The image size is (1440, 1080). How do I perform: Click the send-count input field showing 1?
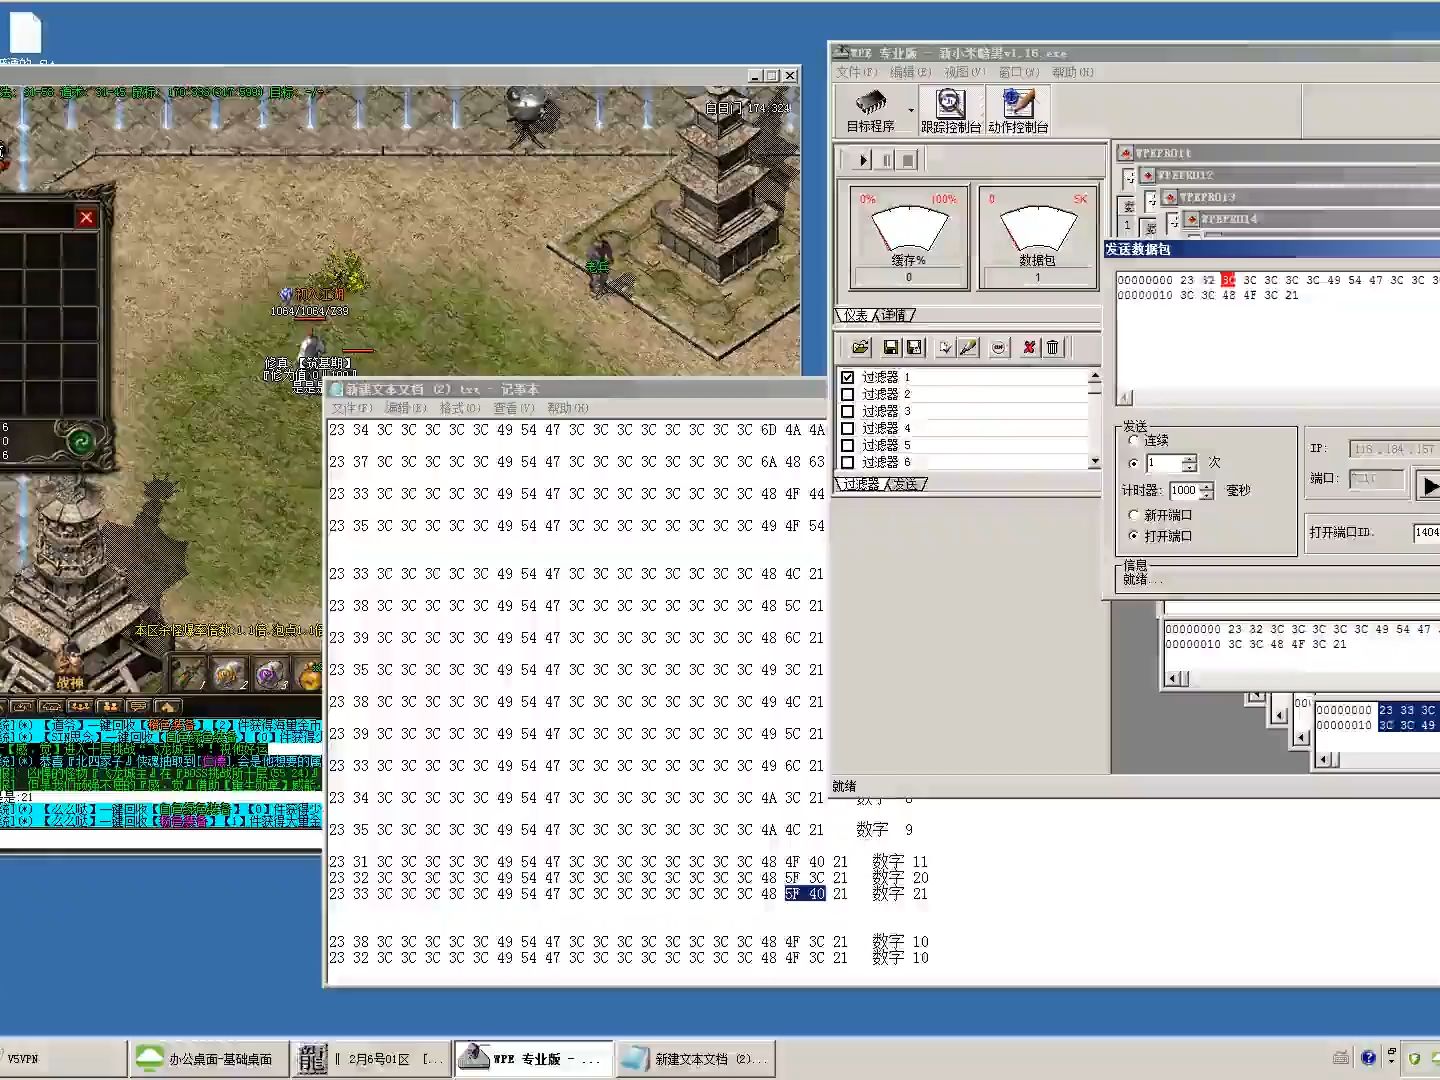(x=1164, y=463)
